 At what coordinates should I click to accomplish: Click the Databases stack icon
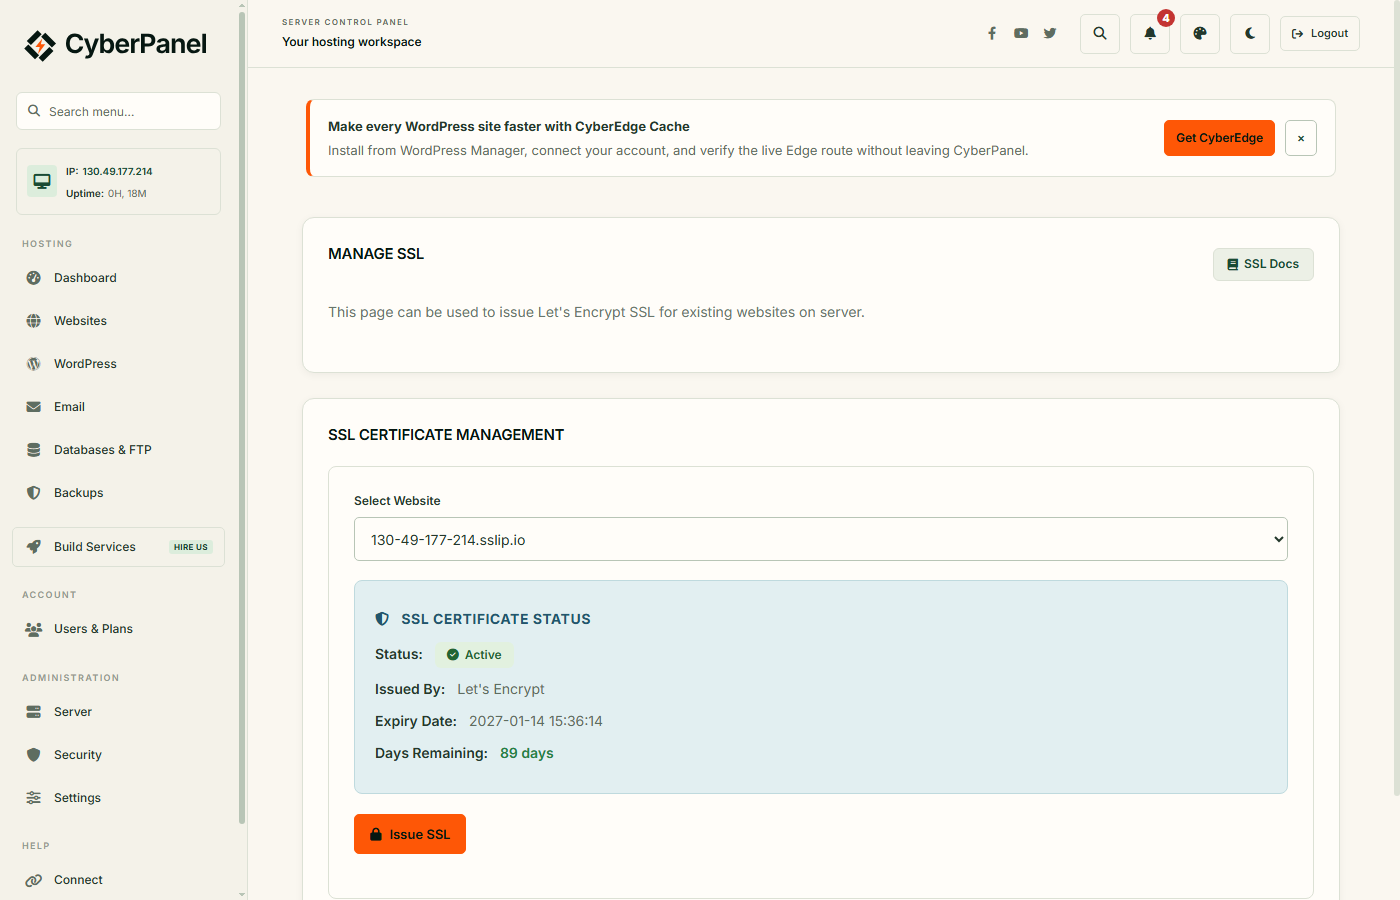click(34, 450)
